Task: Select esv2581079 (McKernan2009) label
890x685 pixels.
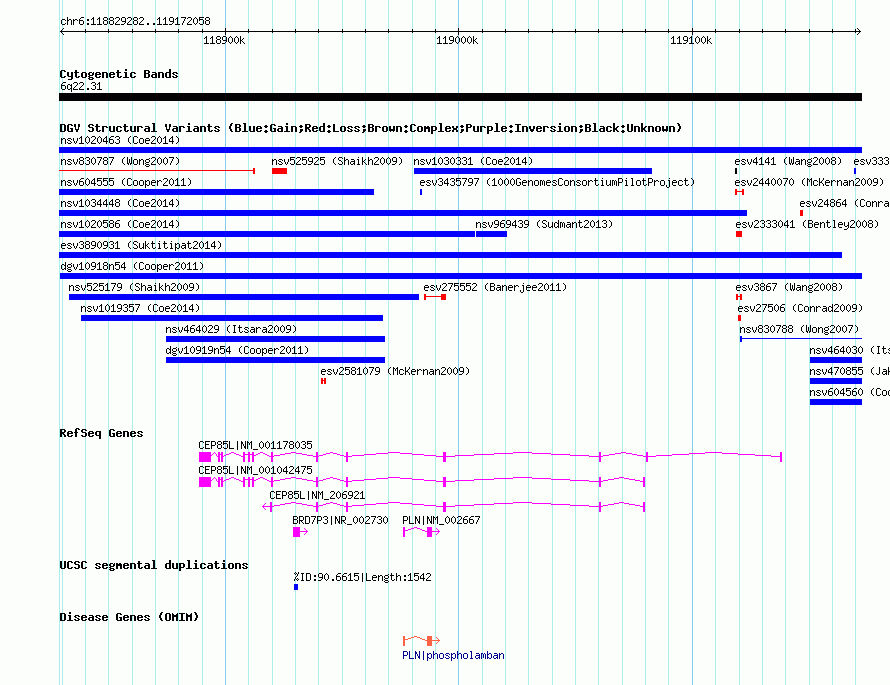Action: pos(394,371)
